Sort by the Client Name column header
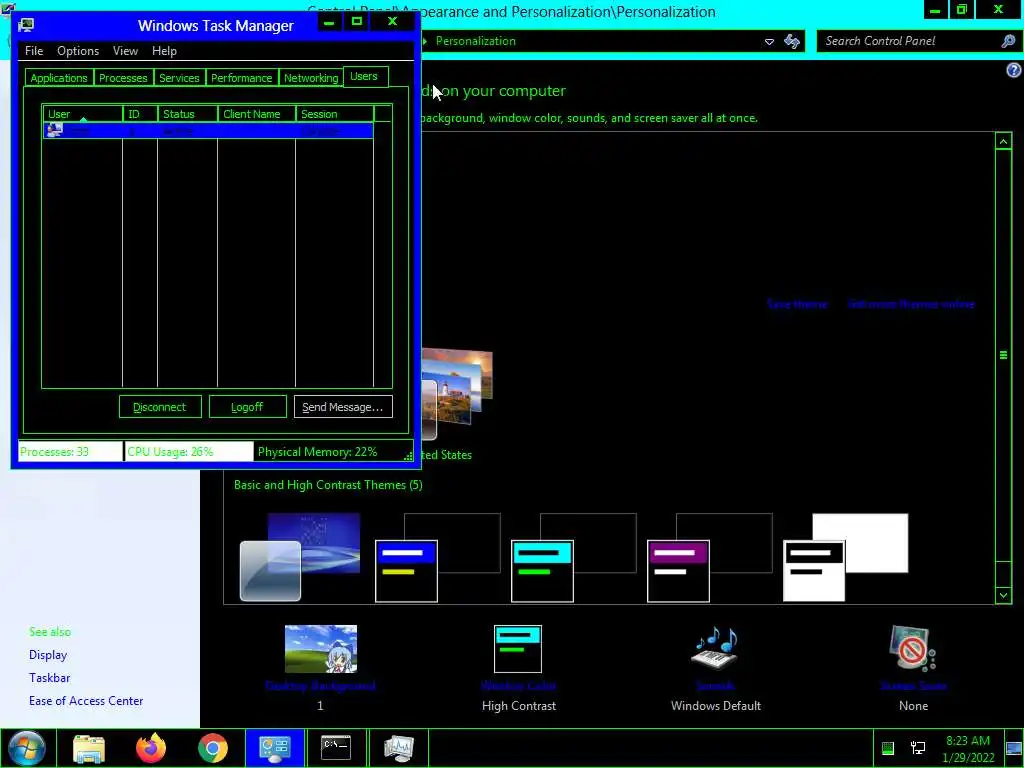 257,114
